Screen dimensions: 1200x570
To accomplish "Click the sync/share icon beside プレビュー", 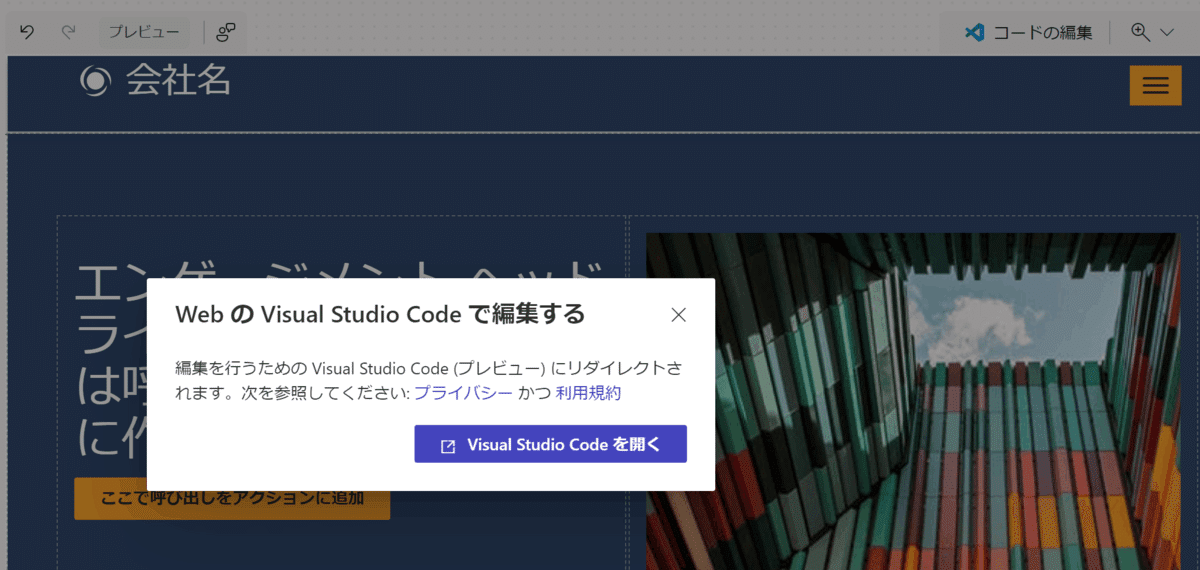I will (226, 33).
